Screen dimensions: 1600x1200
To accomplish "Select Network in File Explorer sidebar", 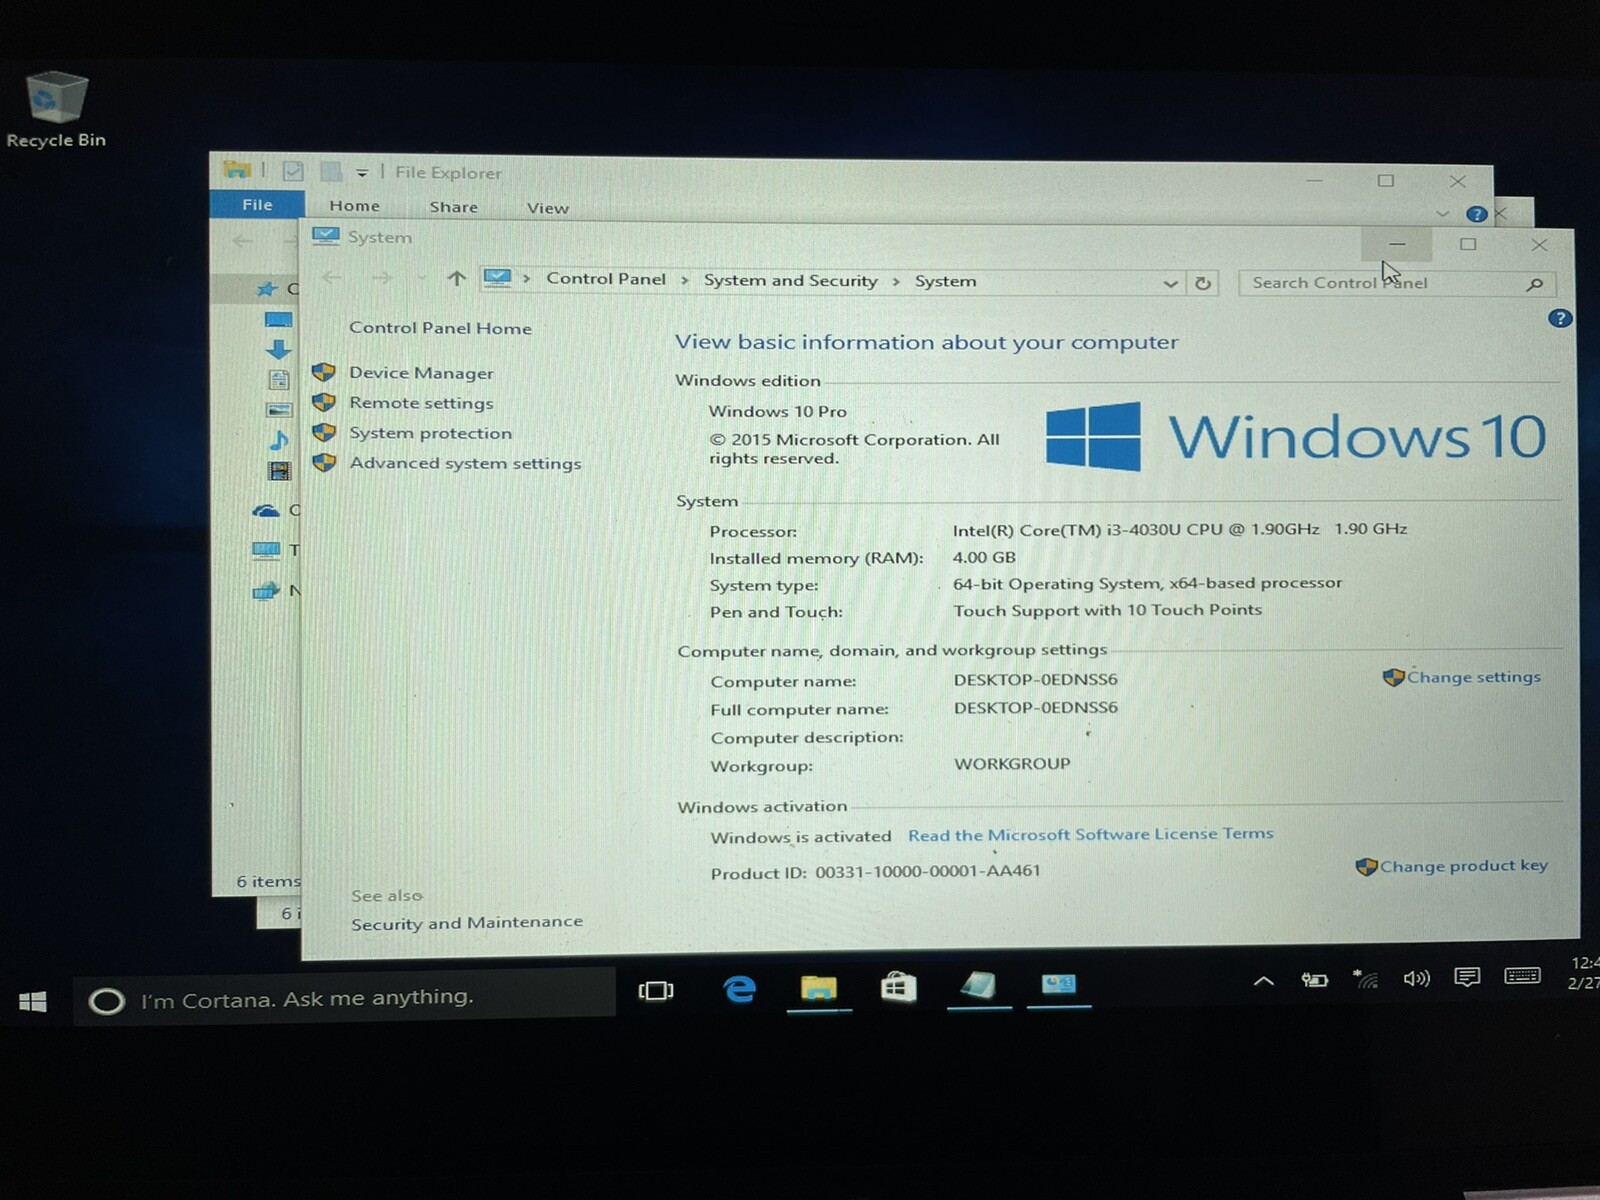I will pos(266,591).
